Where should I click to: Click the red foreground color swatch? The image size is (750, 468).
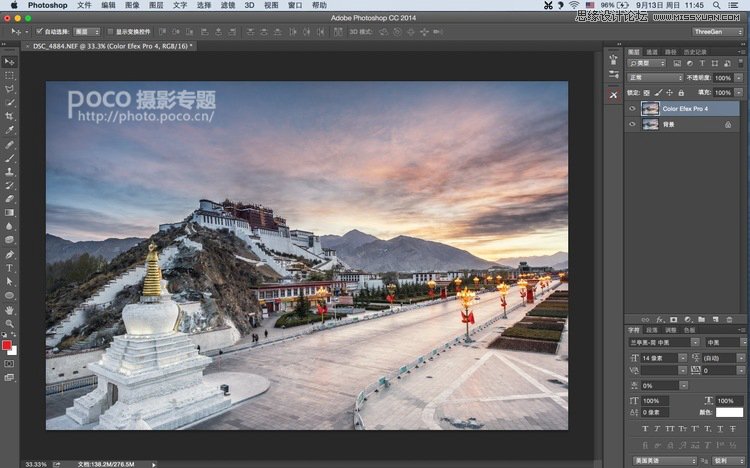pos(6,345)
